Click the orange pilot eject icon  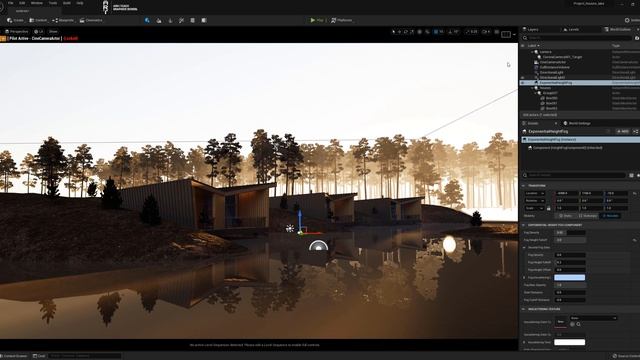point(3,38)
